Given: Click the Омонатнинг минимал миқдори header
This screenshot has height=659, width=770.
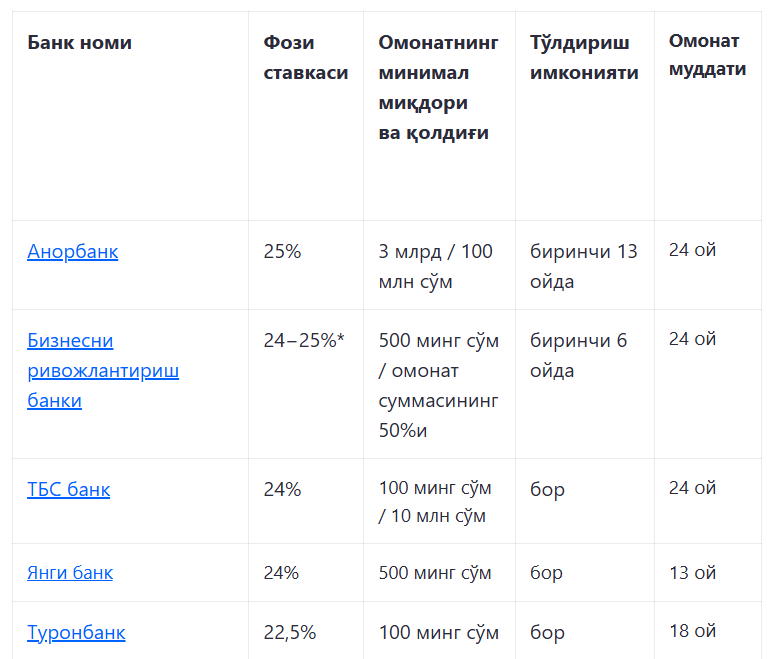Looking at the screenshot, I should [438, 87].
